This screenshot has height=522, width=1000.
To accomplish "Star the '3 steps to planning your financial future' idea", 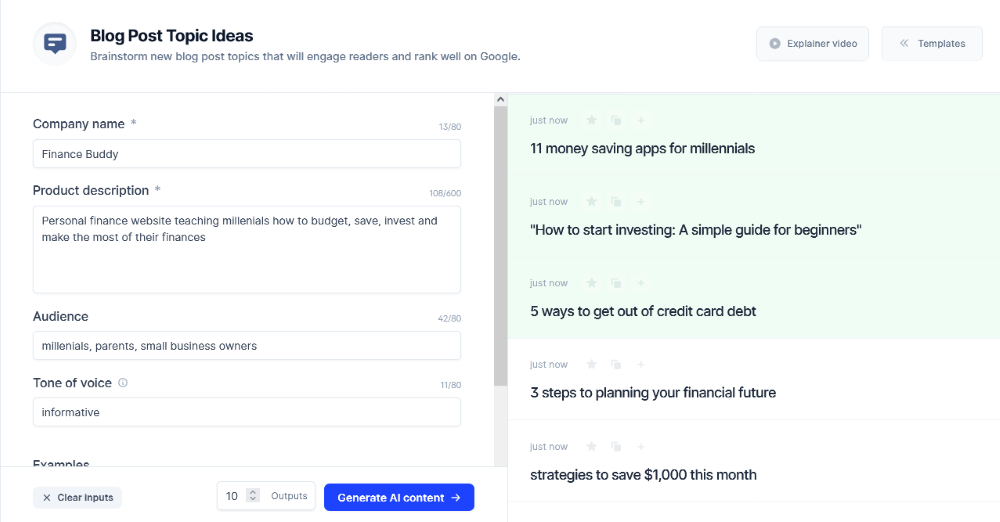I will click(x=592, y=364).
